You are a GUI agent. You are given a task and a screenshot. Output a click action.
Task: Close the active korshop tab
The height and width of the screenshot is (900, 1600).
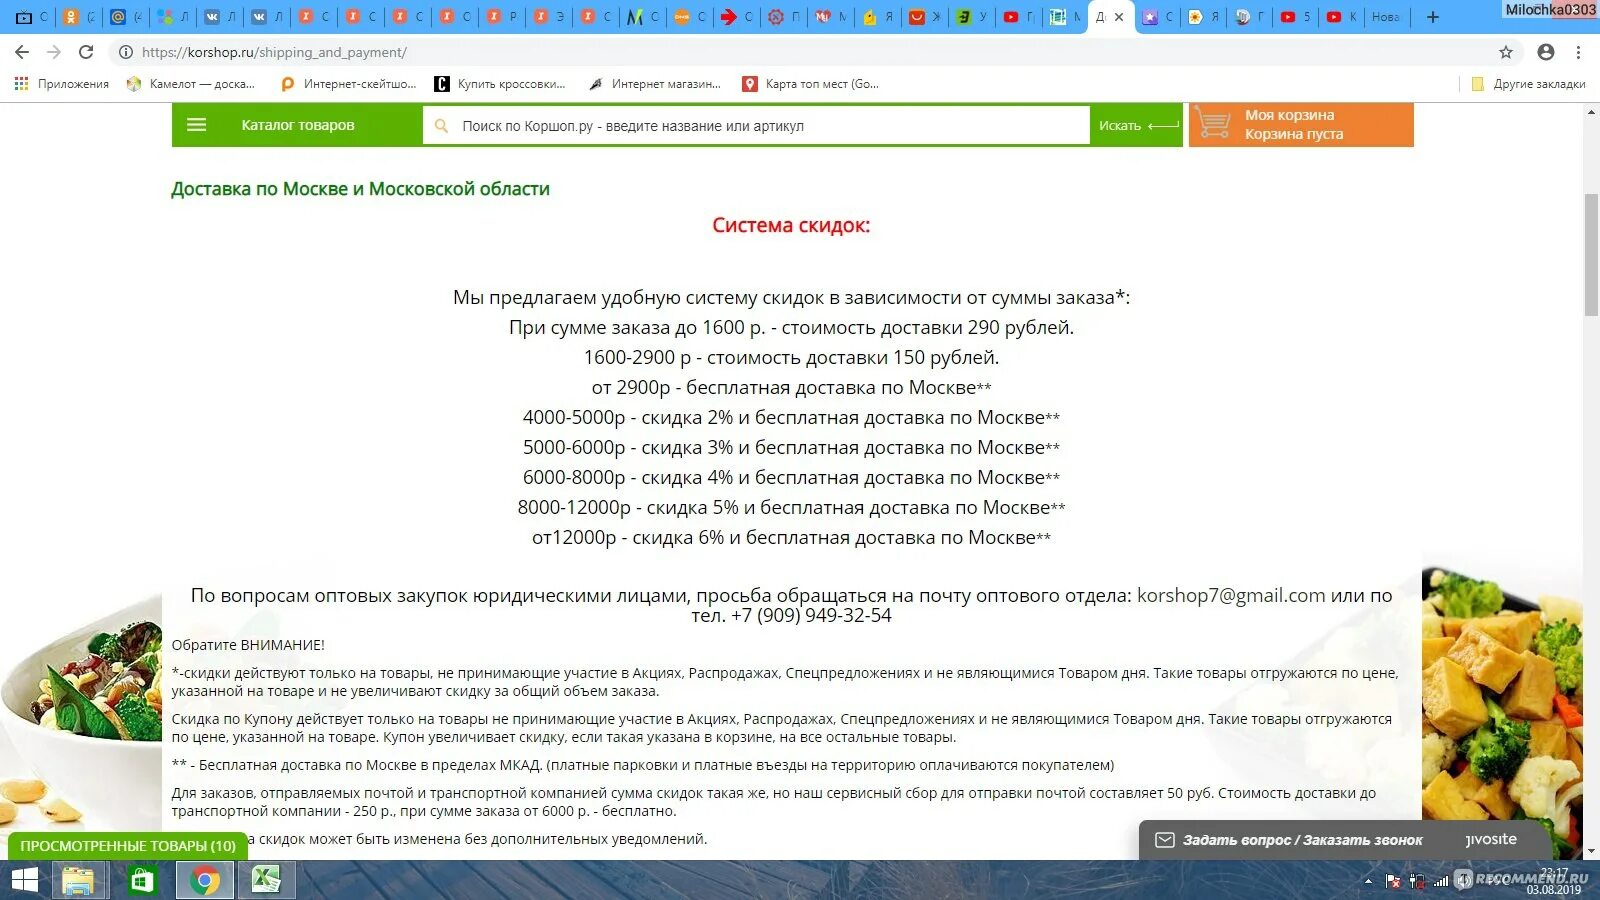pyautogui.click(x=1119, y=17)
